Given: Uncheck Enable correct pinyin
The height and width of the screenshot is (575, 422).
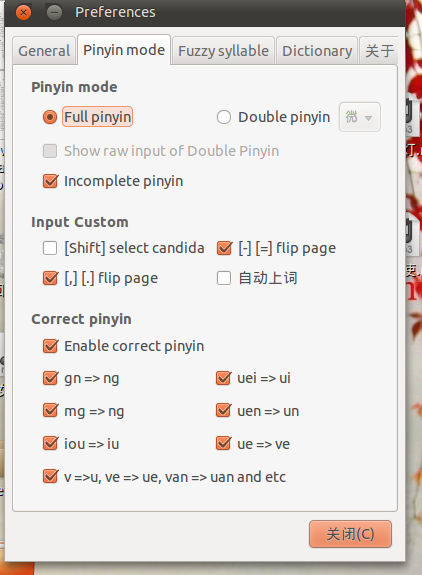Looking at the screenshot, I should pyautogui.click(x=50, y=346).
